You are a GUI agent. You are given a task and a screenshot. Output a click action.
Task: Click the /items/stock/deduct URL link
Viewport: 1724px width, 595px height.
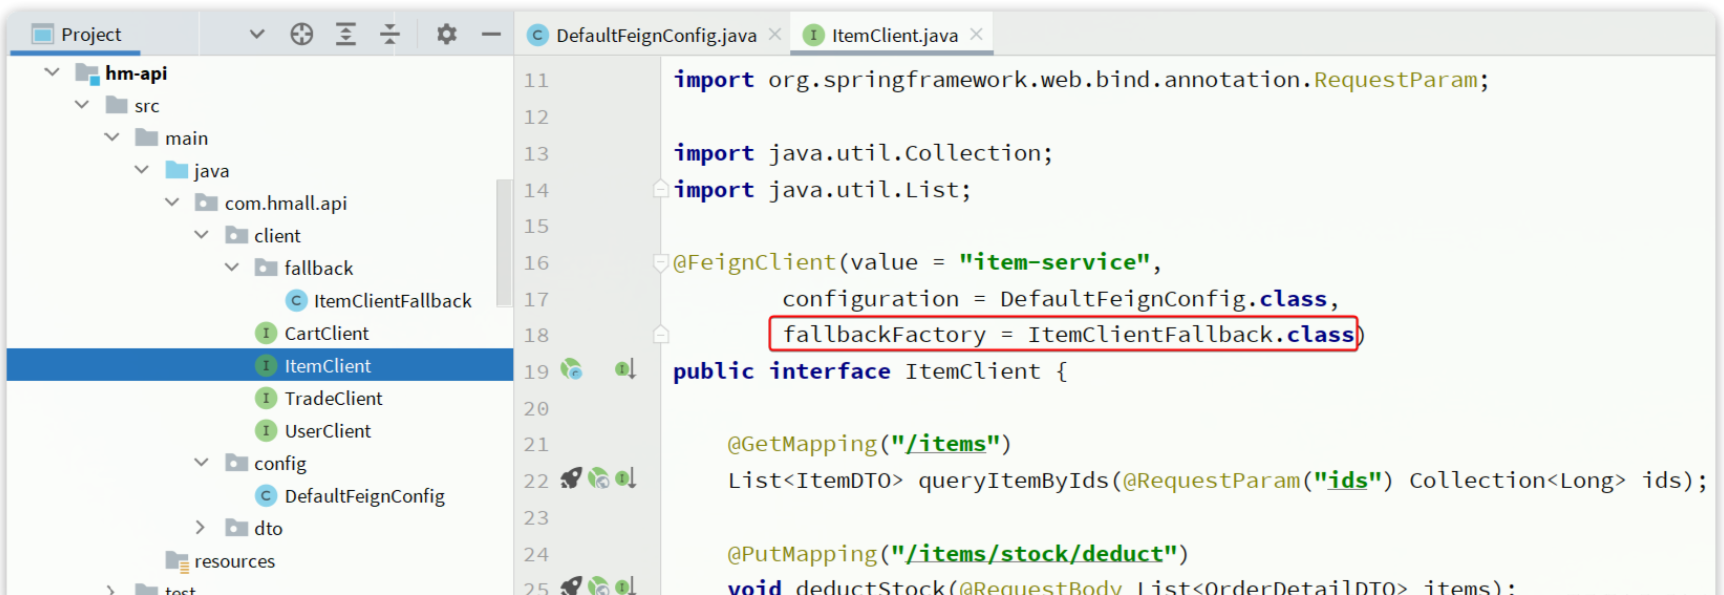[1034, 554]
